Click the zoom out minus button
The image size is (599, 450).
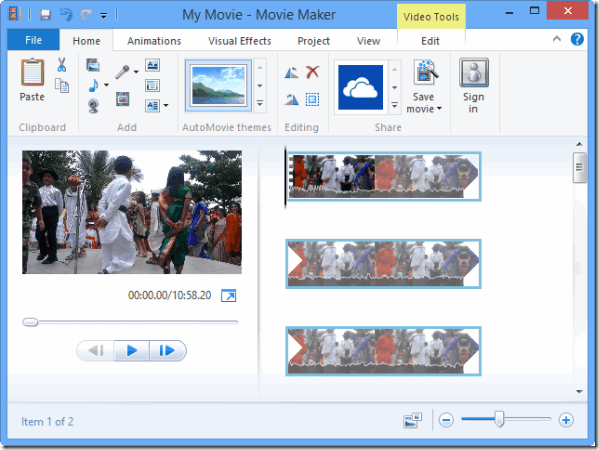(446, 420)
